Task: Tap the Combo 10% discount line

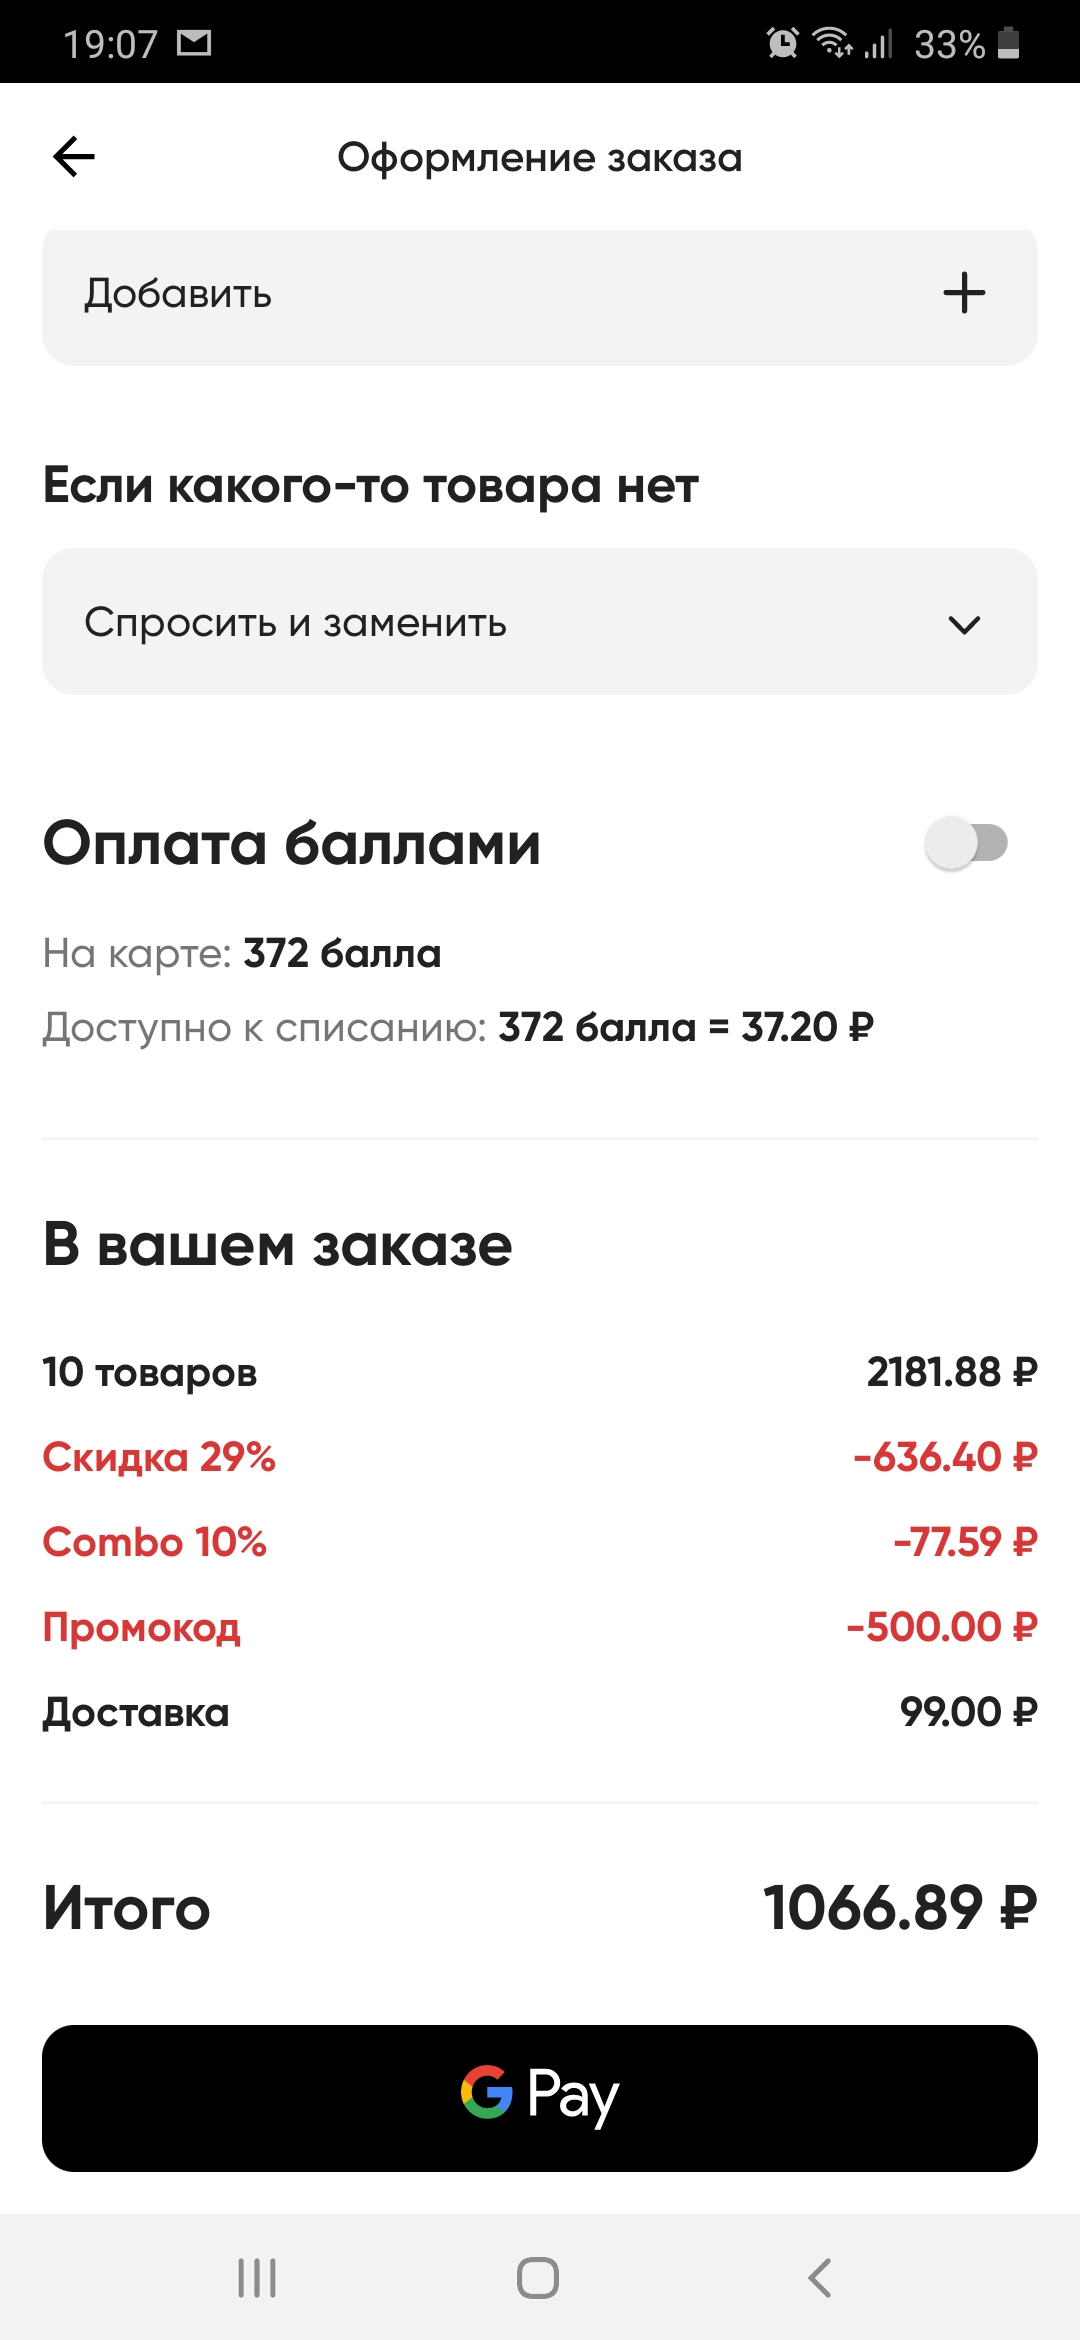Action: coord(540,1542)
